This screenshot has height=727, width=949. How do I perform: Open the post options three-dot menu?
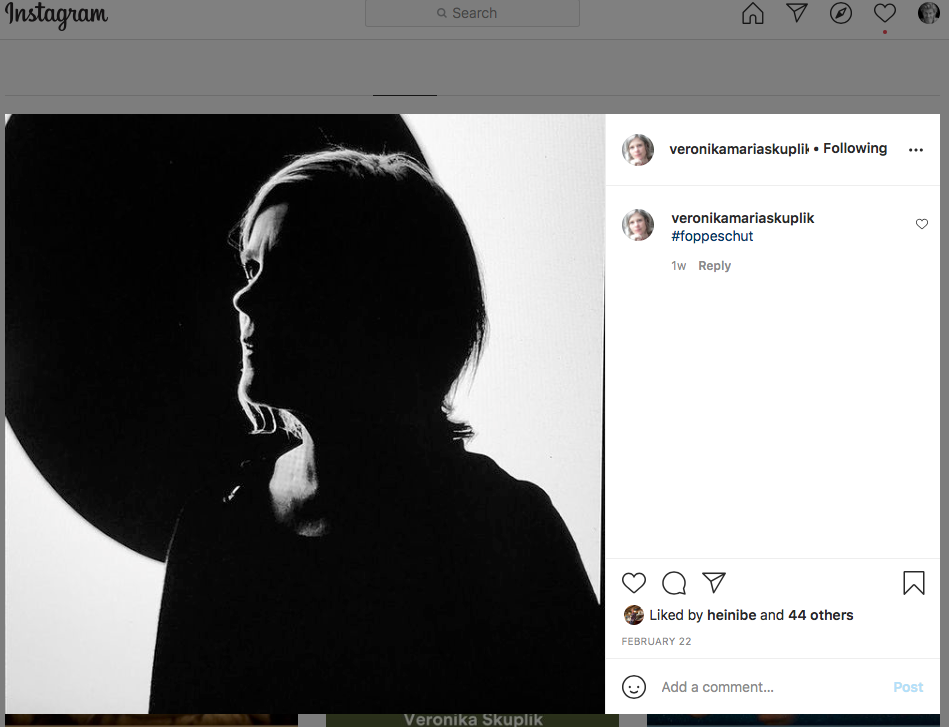coord(916,150)
